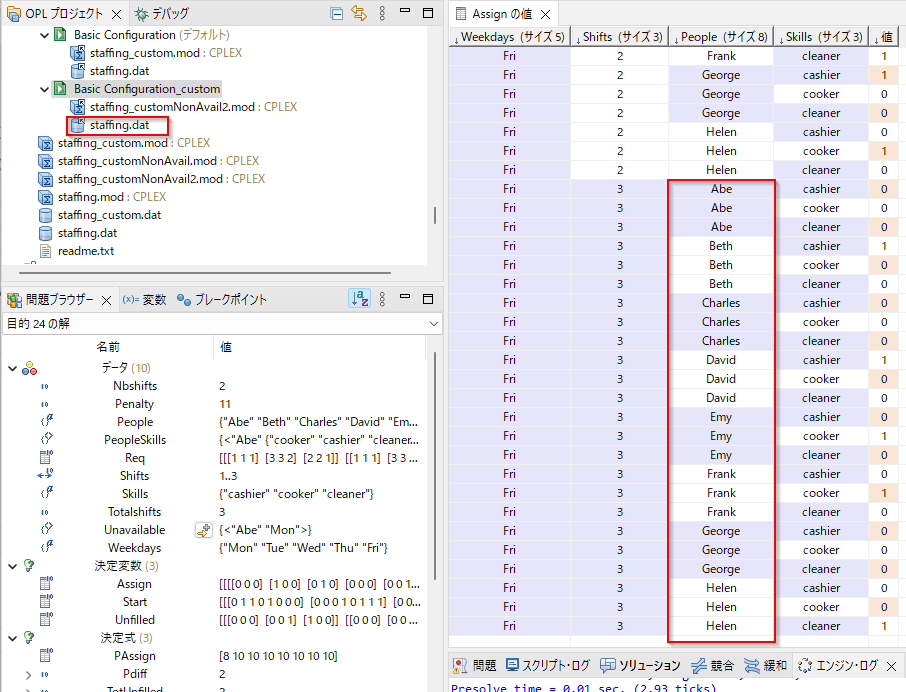Click the Shifts range icon
This screenshot has width=906, height=692.
[x=46, y=475]
